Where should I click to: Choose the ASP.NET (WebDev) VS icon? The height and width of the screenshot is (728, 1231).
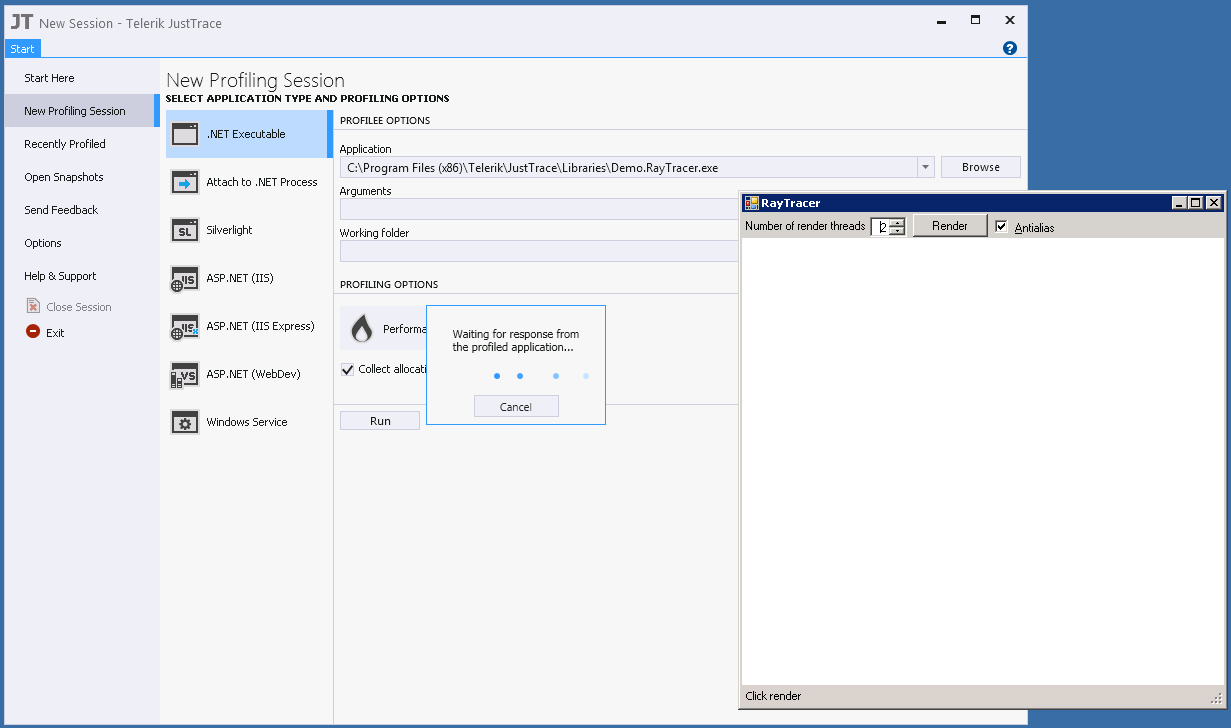(185, 374)
